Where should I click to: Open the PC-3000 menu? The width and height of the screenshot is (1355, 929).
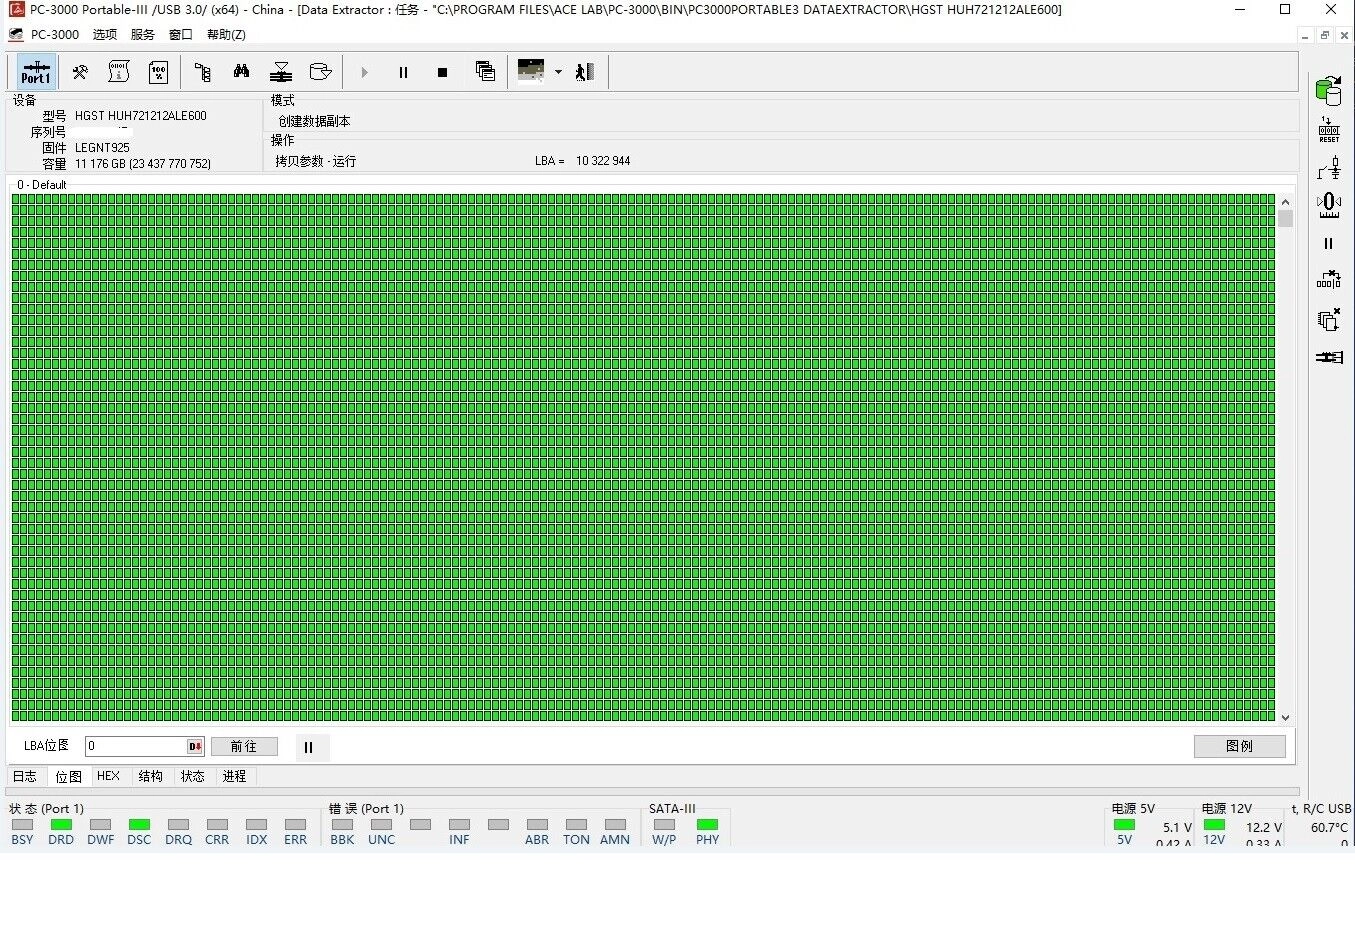click(54, 34)
